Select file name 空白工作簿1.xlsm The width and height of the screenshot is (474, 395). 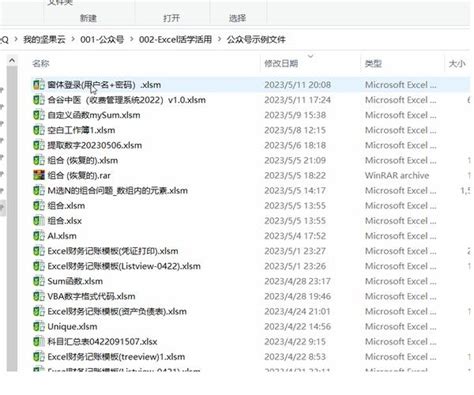click(81, 130)
